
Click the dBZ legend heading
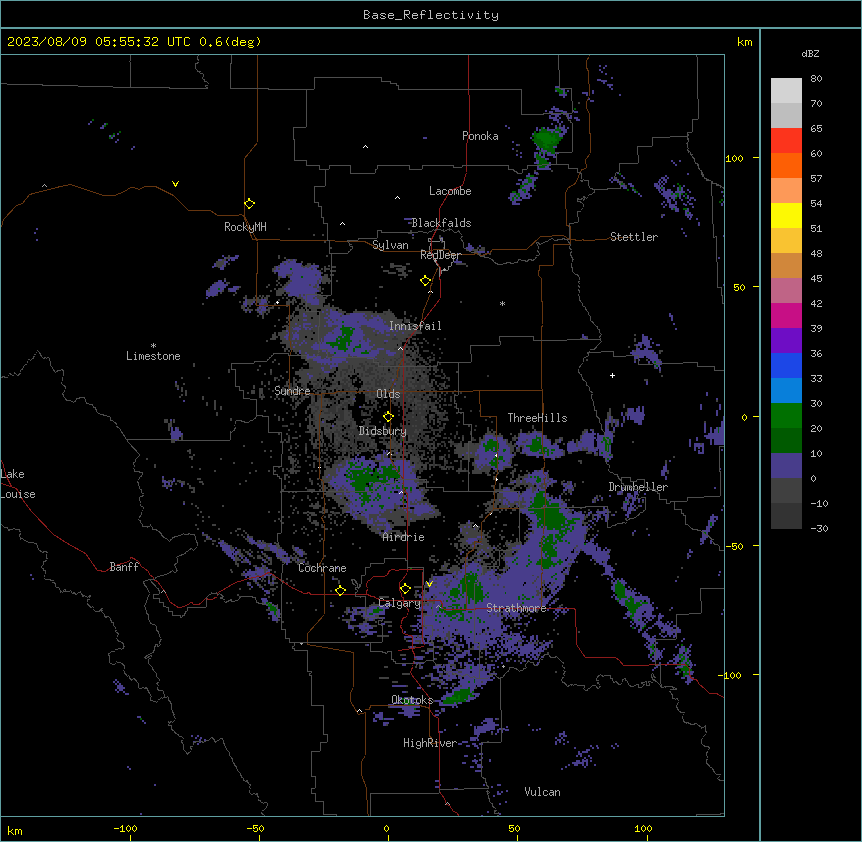pos(810,54)
